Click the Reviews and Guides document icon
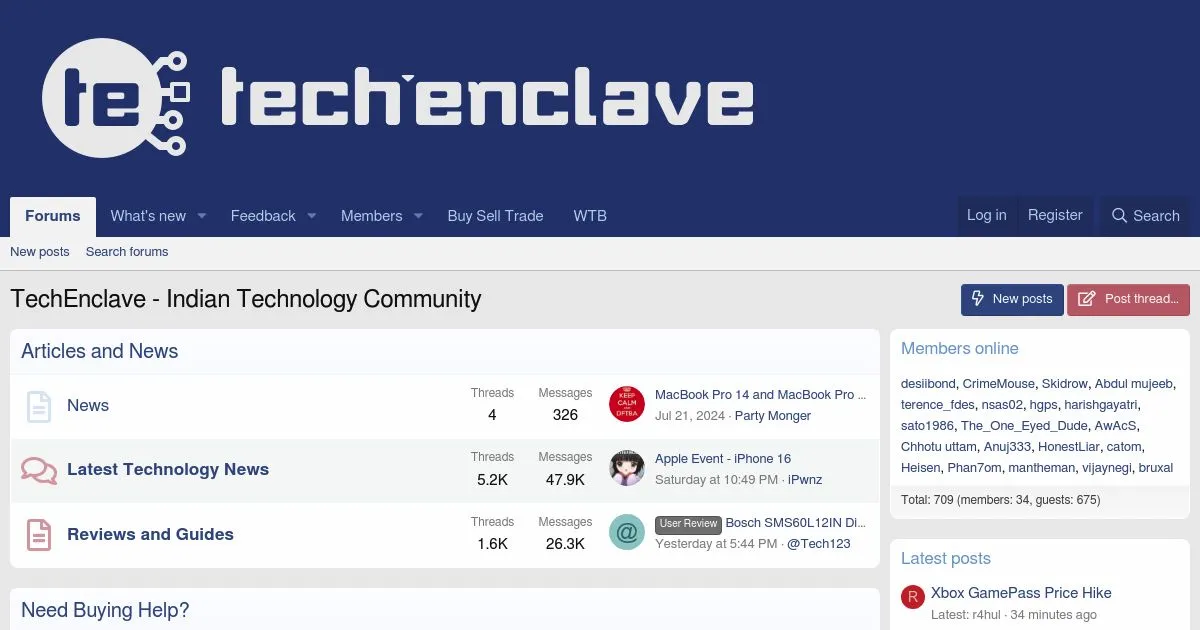This screenshot has width=1200, height=630. [38, 535]
